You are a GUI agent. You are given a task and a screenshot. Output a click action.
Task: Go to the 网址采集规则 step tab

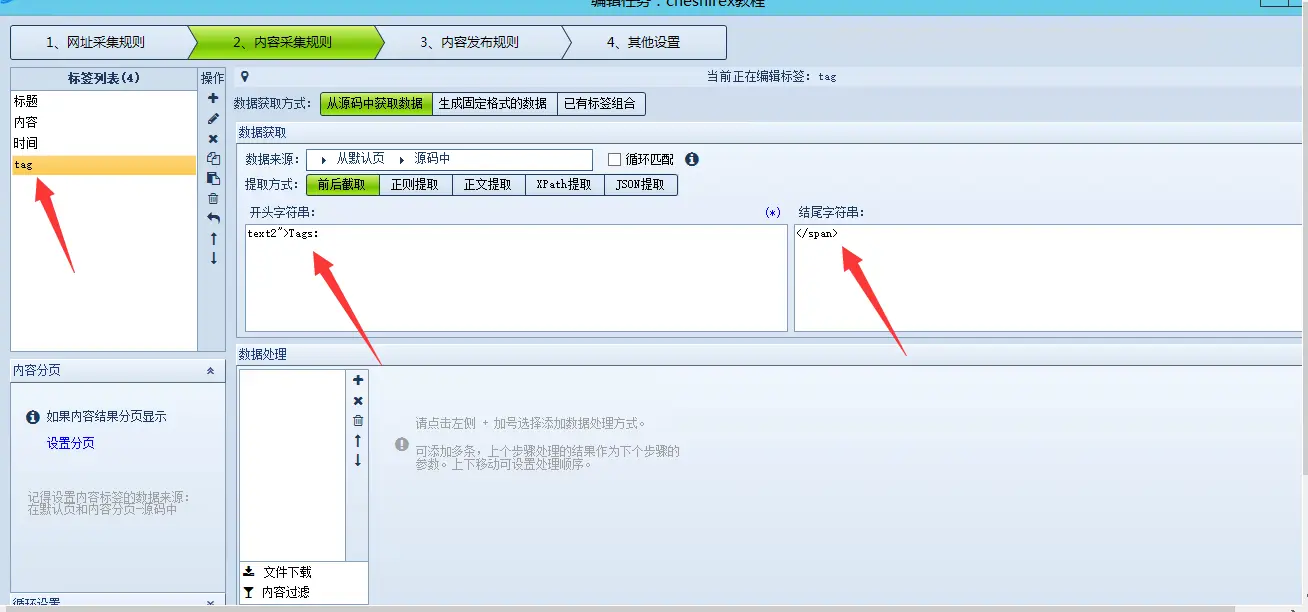97,43
